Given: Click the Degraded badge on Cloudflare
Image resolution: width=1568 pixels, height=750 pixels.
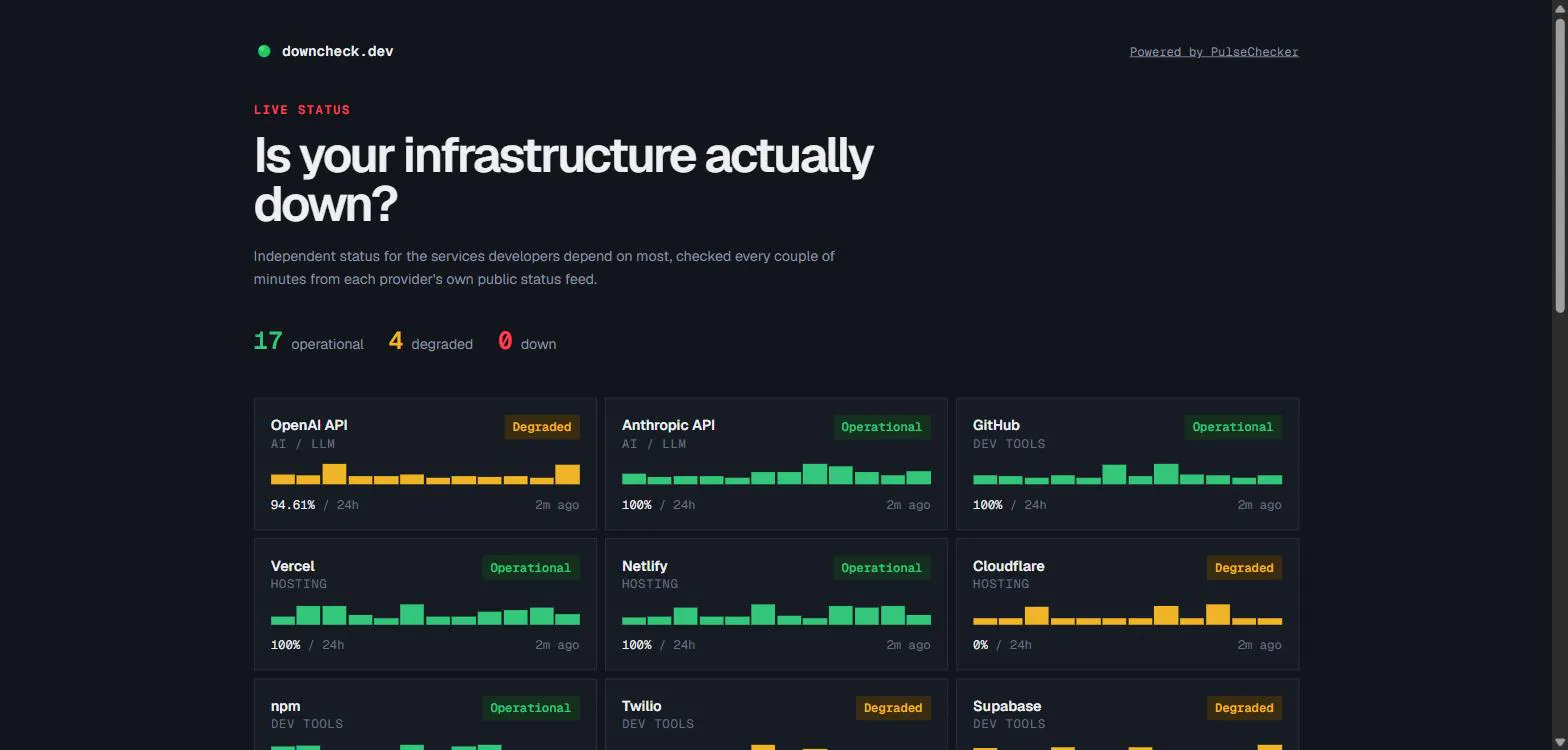Looking at the screenshot, I should (1244, 568).
